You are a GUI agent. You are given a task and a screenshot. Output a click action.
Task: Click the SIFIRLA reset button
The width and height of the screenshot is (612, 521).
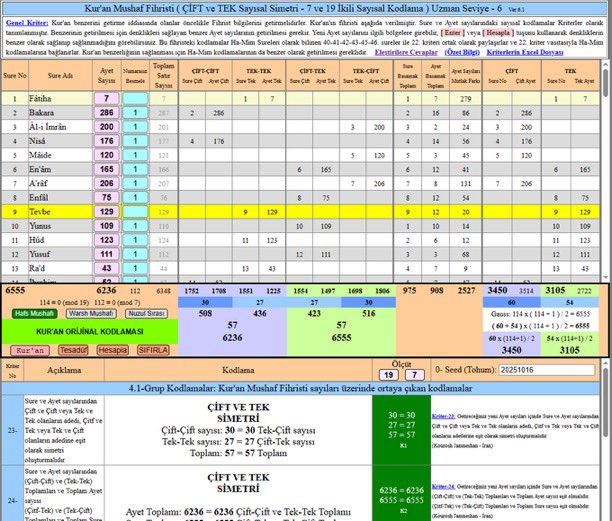tap(153, 350)
